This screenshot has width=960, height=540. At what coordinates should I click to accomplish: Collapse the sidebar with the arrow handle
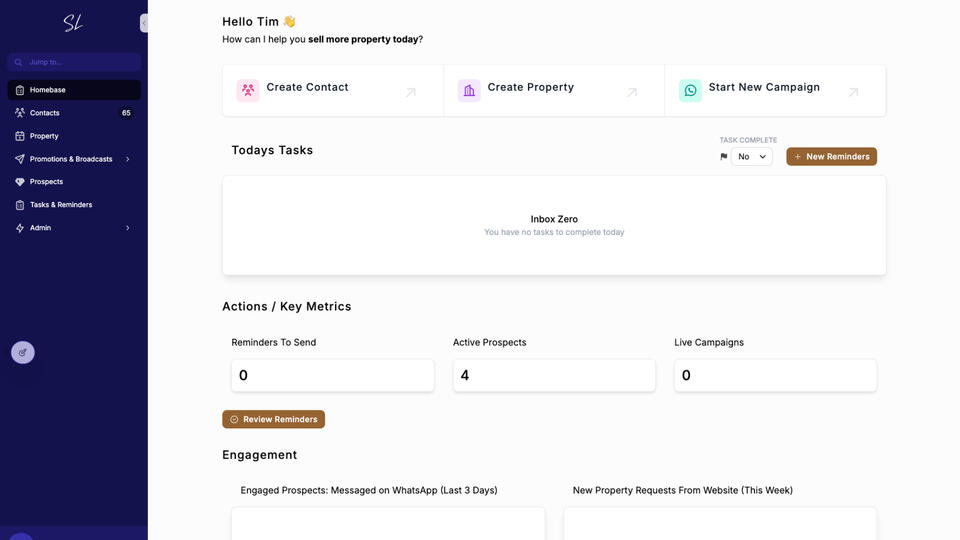(x=144, y=23)
